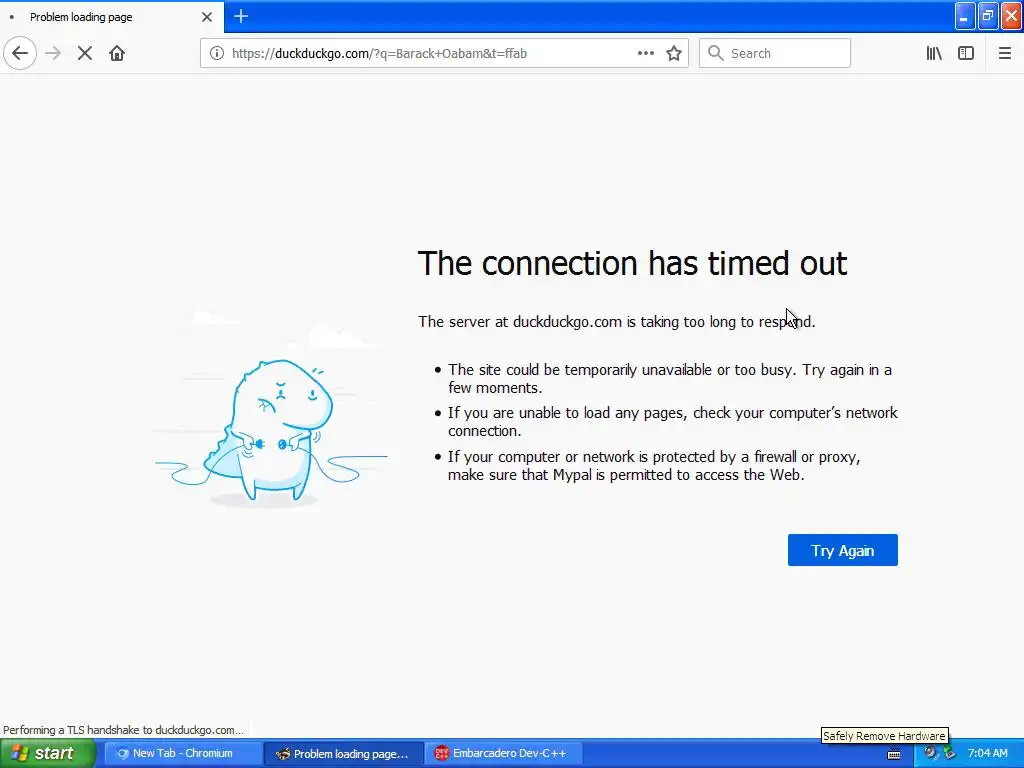Screen dimensions: 1024x768
Task: Click the firewall or proxy bullet text
Action: (x=654, y=466)
